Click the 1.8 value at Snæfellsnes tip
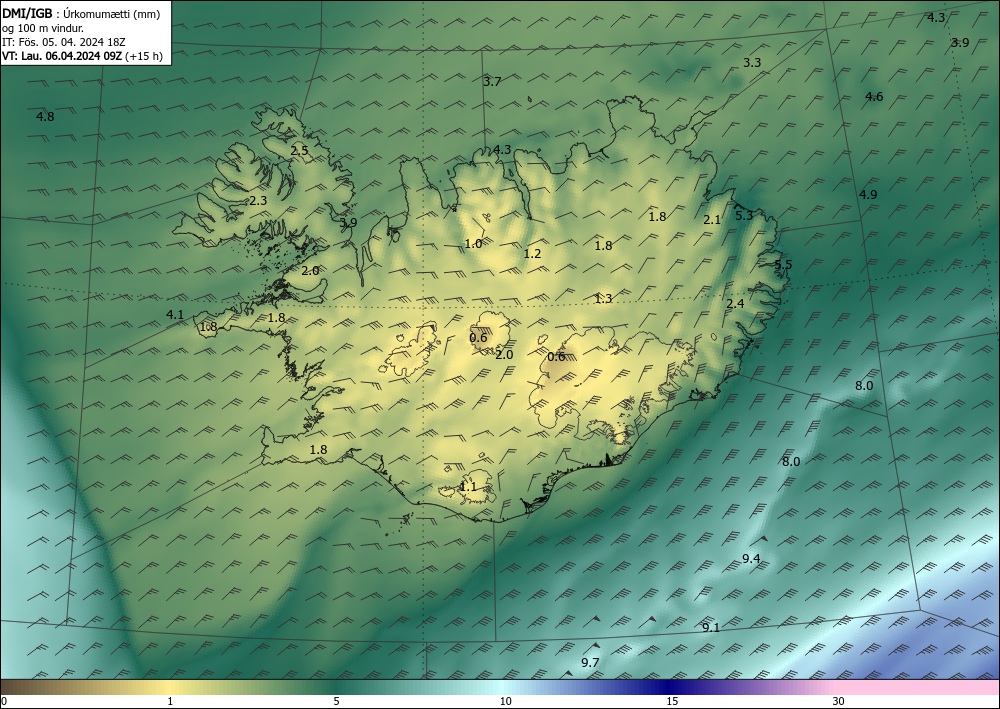This screenshot has width=1000, height=709. coord(209,327)
